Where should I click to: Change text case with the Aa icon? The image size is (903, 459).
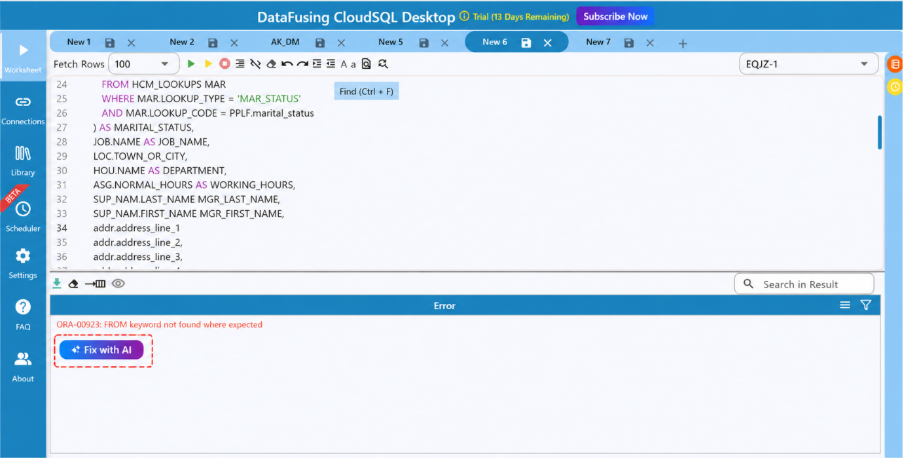coord(348,64)
